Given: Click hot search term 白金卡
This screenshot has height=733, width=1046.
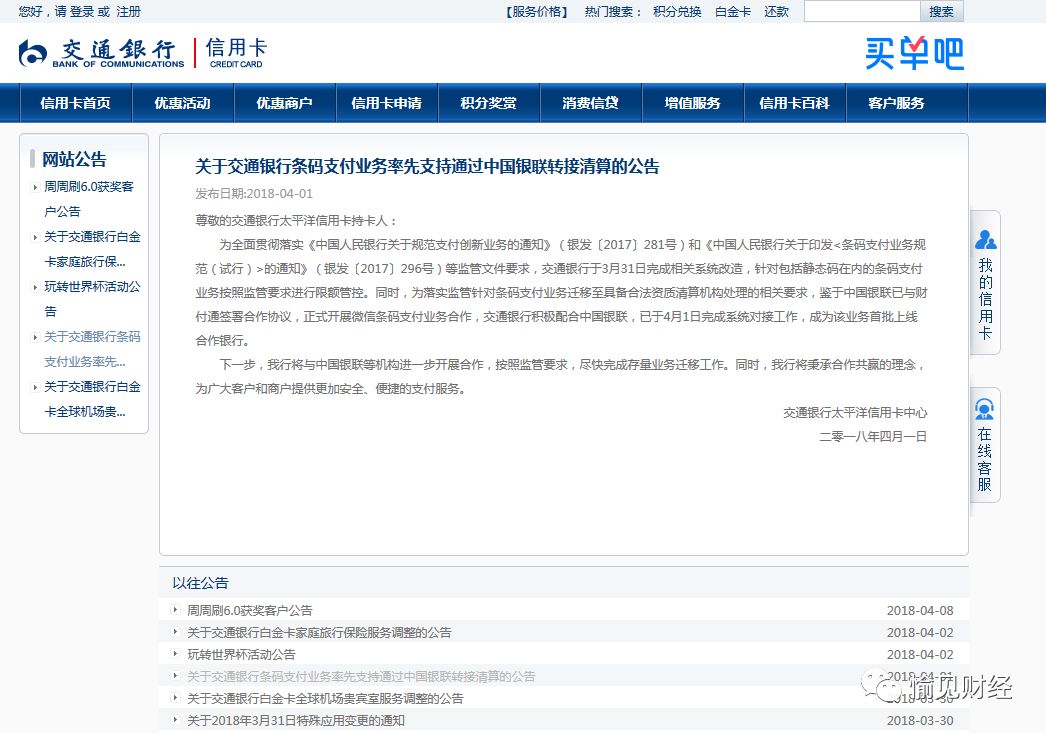Looking at the screenshot, I should click(732, 11).
